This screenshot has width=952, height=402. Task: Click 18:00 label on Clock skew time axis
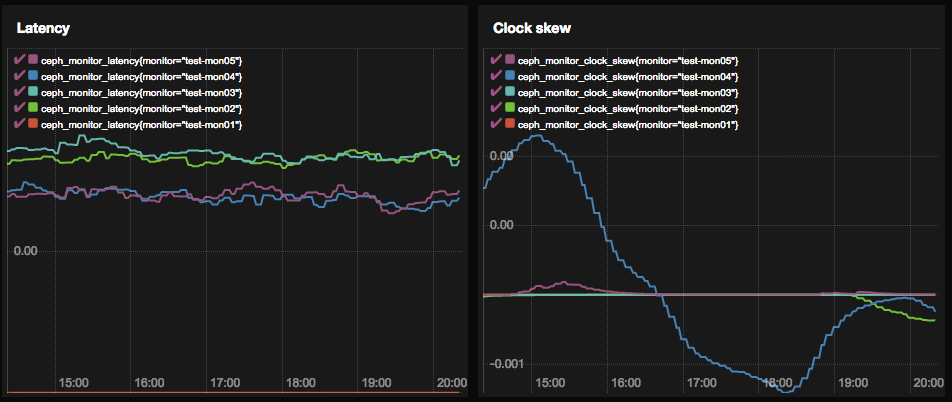777,383
